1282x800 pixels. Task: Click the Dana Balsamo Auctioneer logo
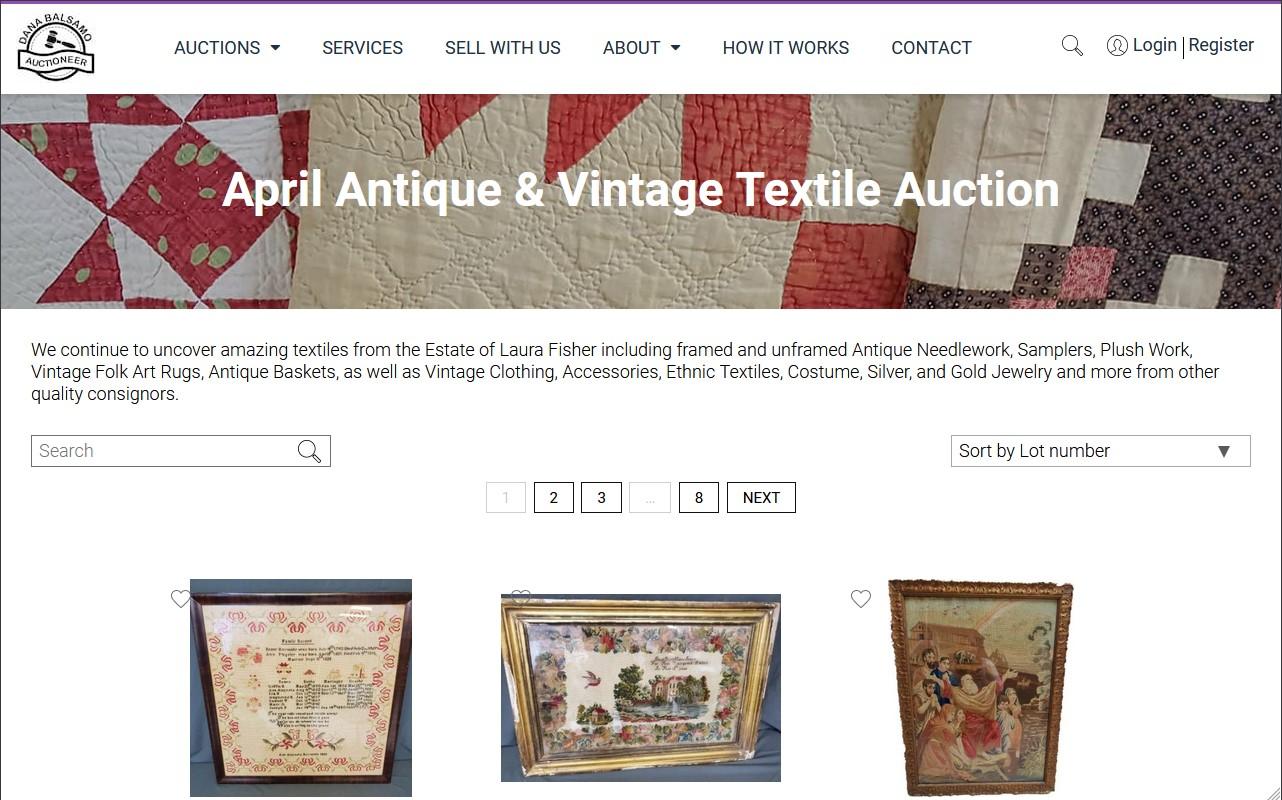56,47
